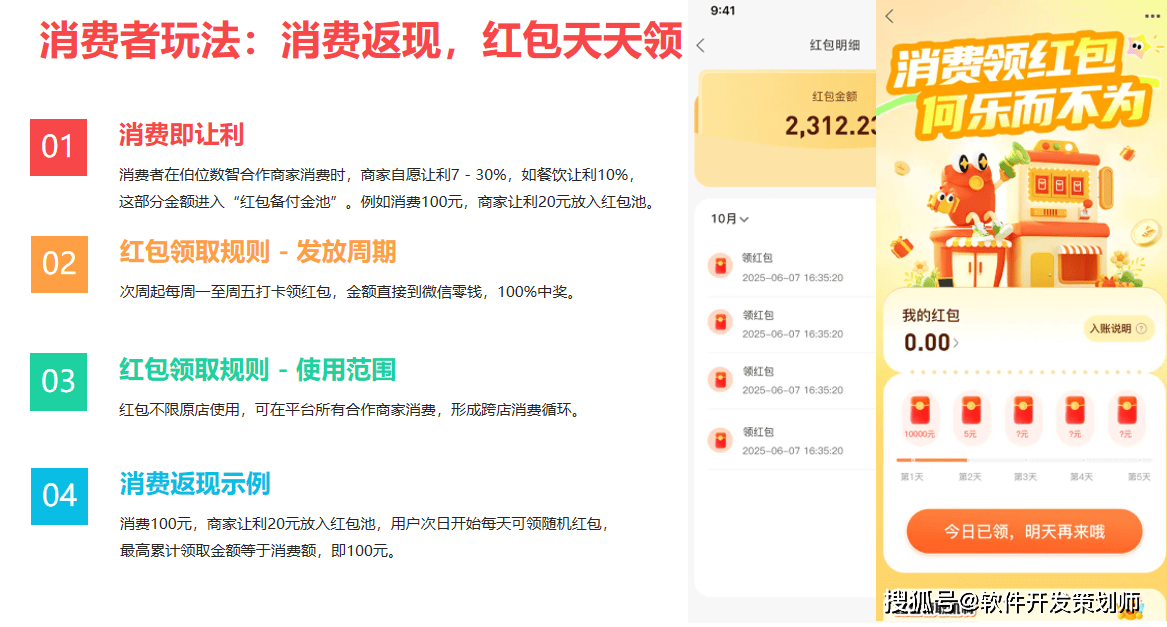Click the red 01 number block
Screen dimensions: 1167x627
(58, 147)
